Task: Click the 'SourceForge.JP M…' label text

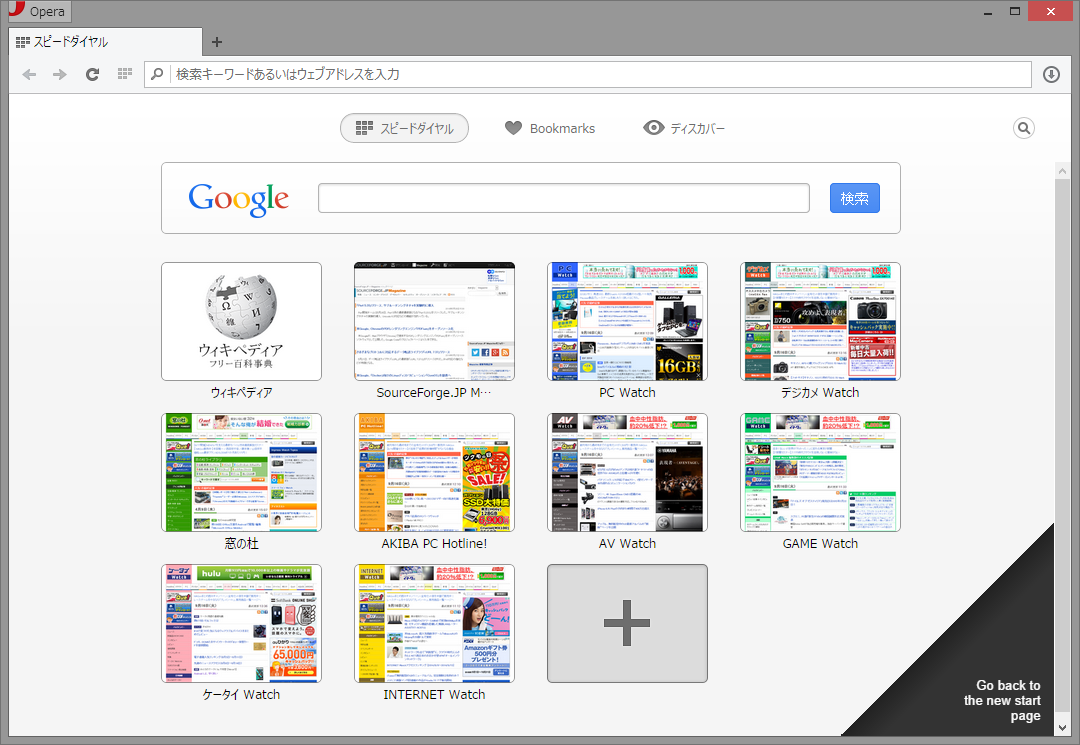Action: point(435,392)
